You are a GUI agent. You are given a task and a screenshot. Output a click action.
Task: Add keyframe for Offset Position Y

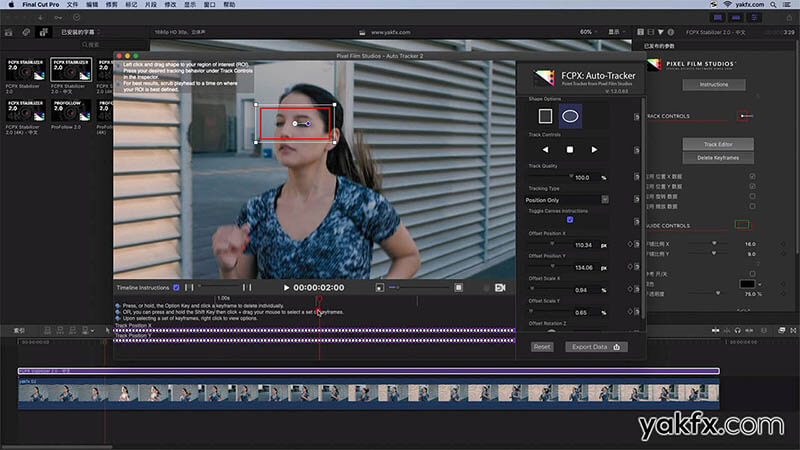pos(630,267)
